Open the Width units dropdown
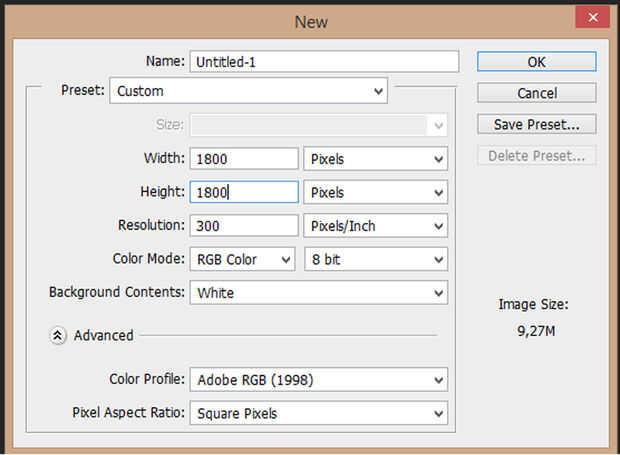Image resolution: width=620 pixels, height=455 pixels. point(375,159)
